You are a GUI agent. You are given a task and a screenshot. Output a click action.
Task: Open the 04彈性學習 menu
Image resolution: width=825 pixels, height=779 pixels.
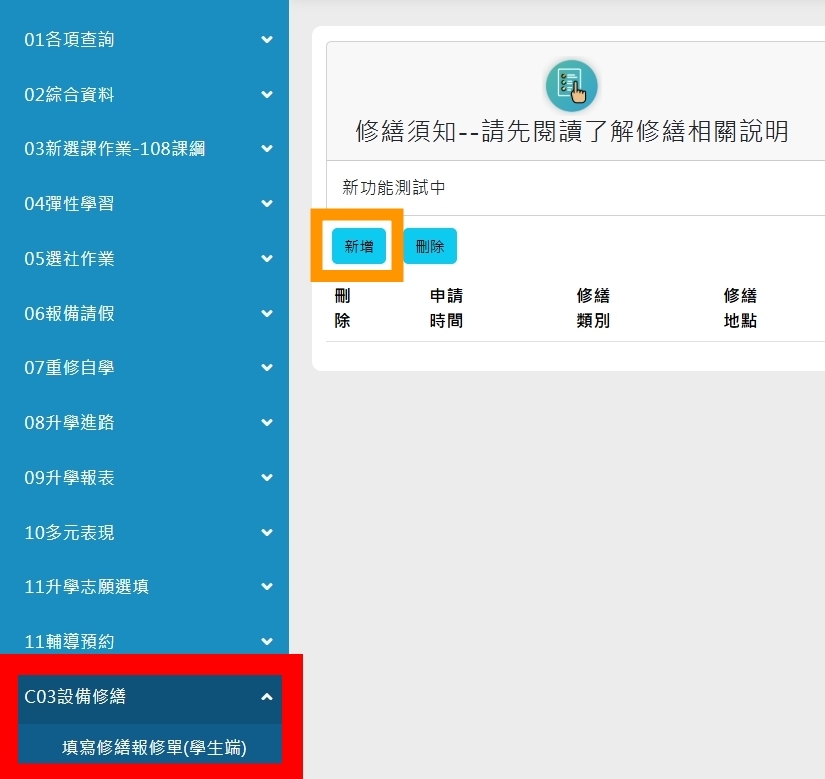pyautogui.click(x=144, y=204)
